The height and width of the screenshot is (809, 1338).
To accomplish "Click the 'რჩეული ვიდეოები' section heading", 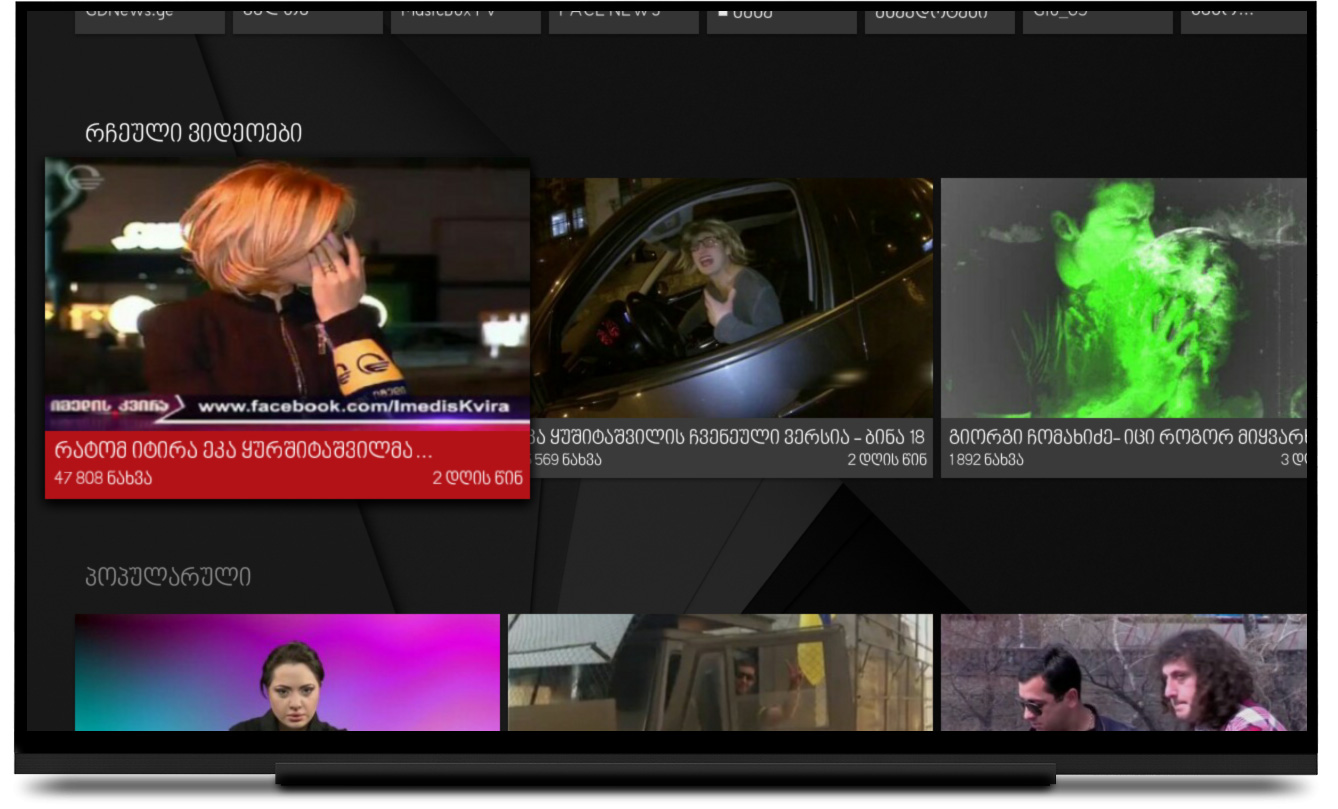I will point(193,134).
